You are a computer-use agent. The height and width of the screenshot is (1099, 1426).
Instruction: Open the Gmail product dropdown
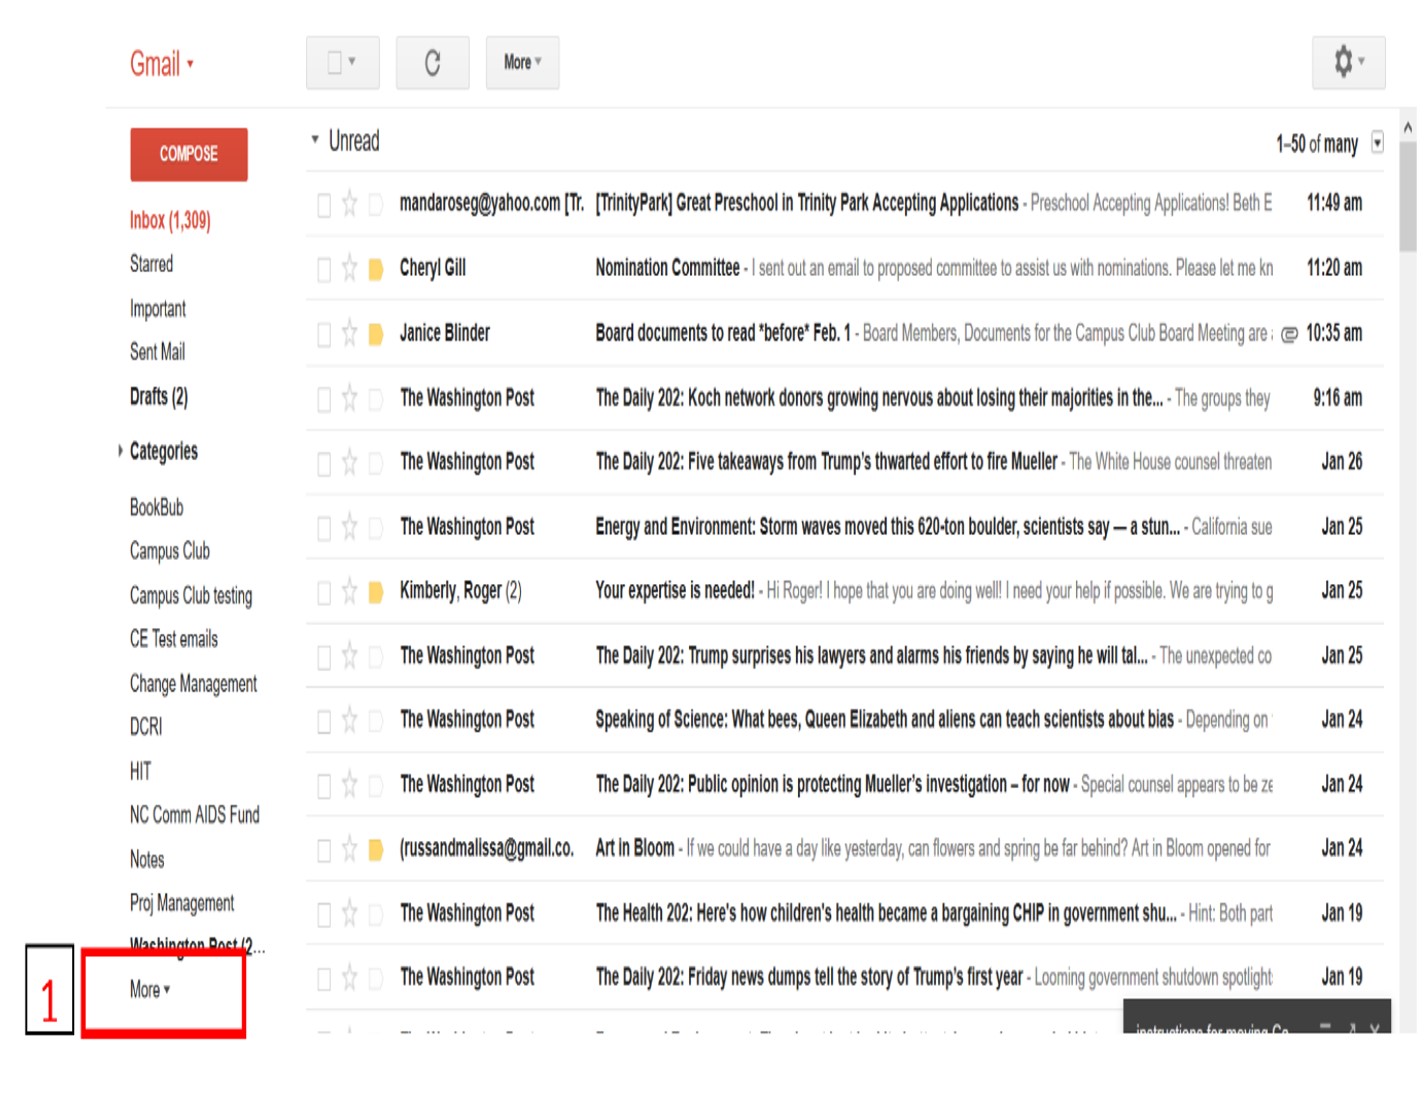[162, 64]
